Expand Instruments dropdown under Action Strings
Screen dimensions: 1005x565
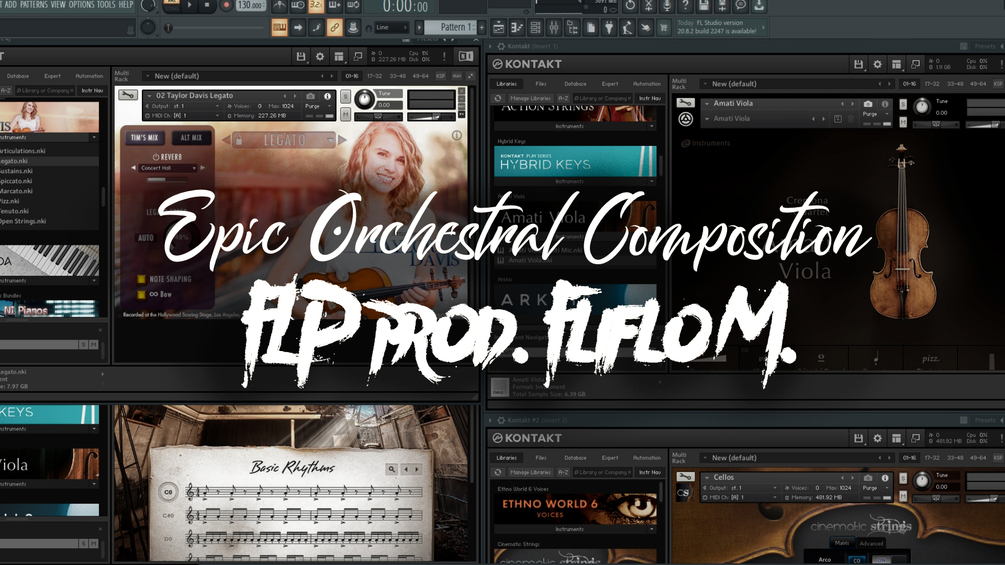(x=652, y=126)
